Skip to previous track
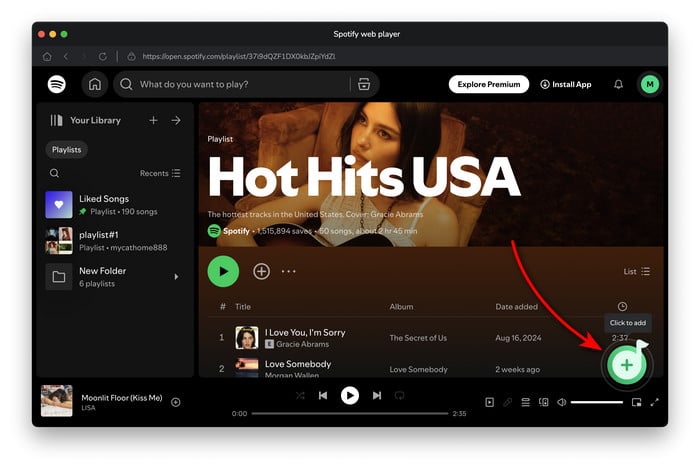The width and height of the screenshot is (700, 469). point(323,396)
